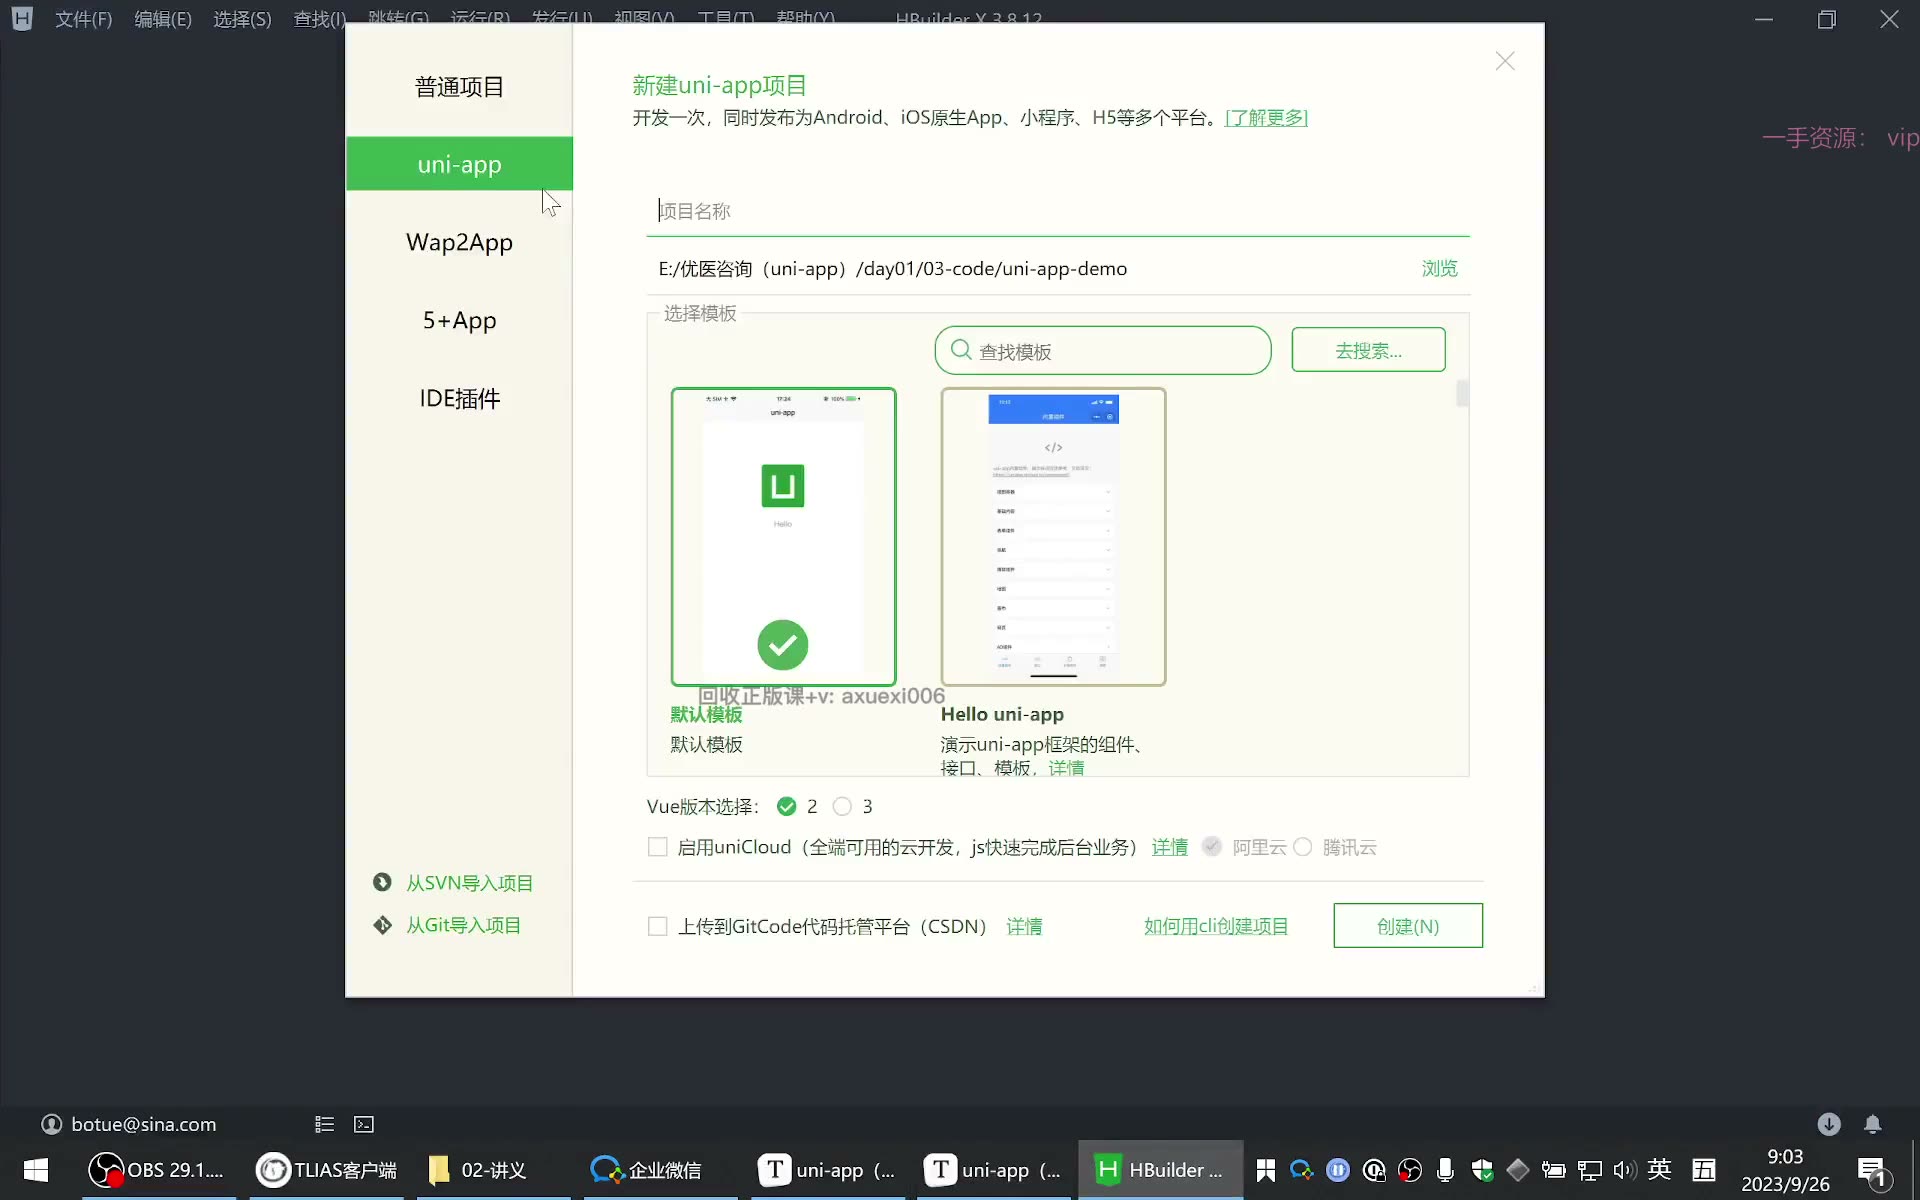
Task: Open the 文件(F) menu
Action: [x=83, y=19]
